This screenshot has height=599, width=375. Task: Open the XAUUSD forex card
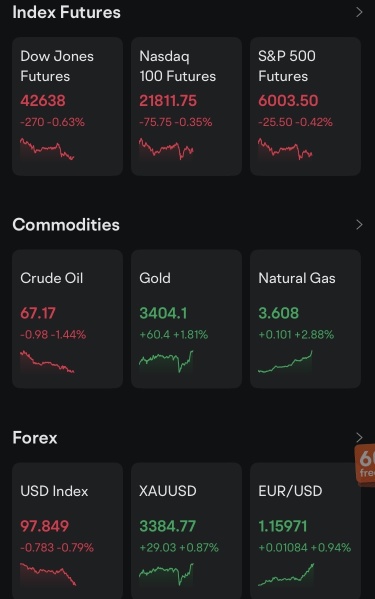point(186,531)
